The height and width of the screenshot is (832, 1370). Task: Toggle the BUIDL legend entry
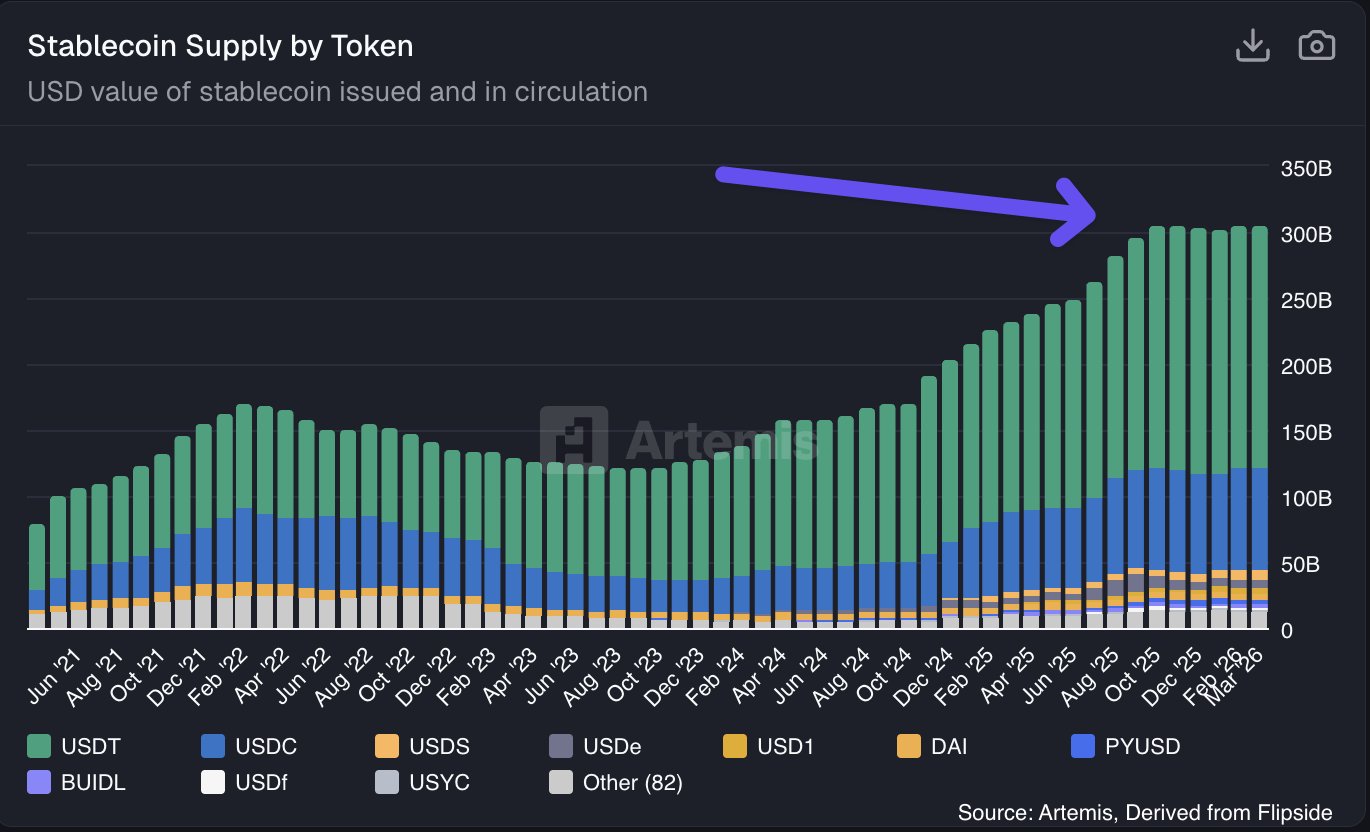93,782
